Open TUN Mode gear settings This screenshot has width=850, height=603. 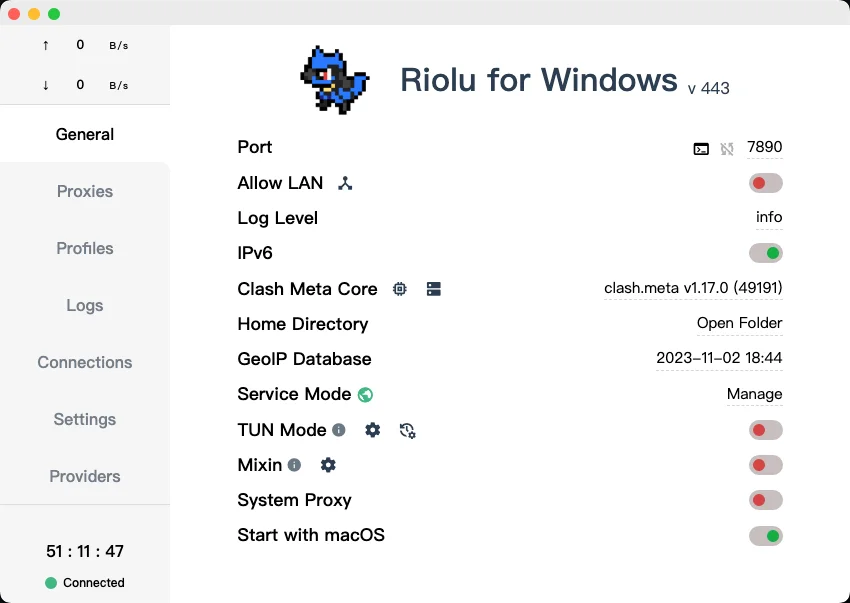[373, 430]
